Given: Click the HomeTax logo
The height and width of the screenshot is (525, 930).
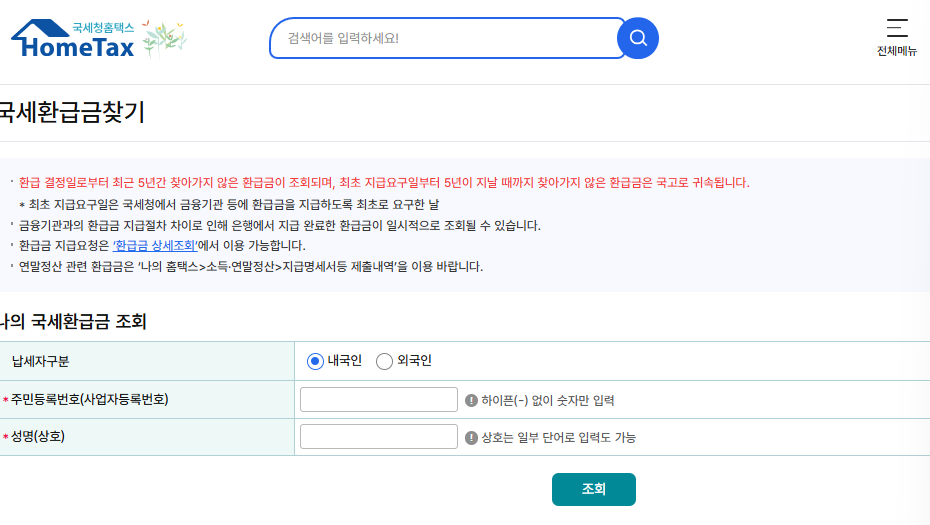Looking at the screenshot, I should tap(73, 39).
